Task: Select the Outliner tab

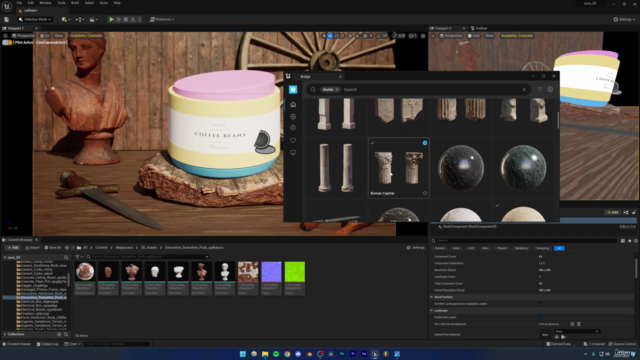Action: click(x=479, y=28)
